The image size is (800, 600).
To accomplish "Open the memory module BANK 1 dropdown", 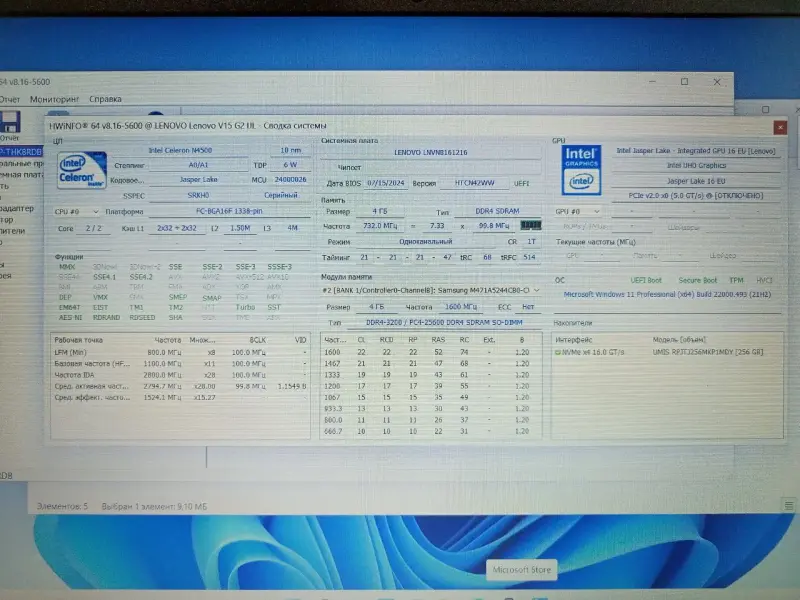I will pos(432,290).
